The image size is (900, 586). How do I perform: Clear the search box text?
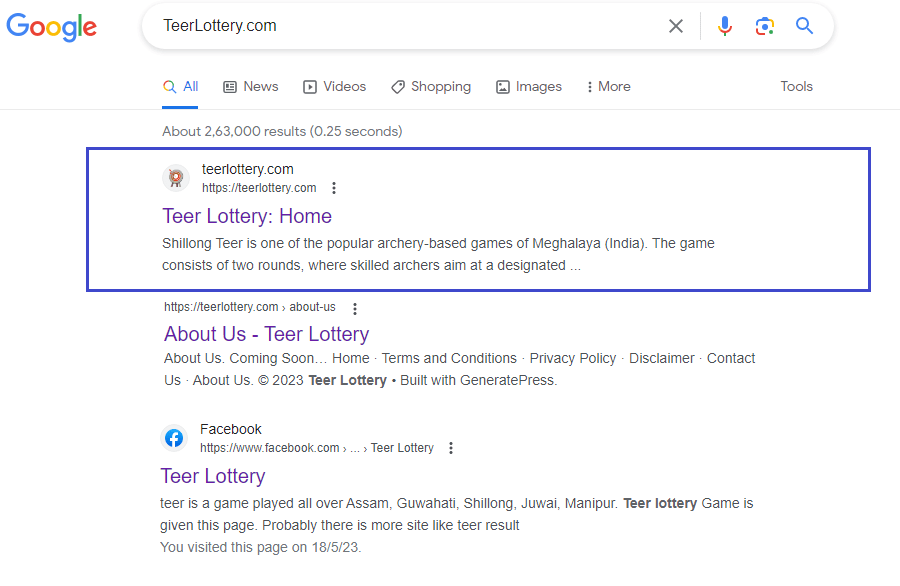point(676,26)
